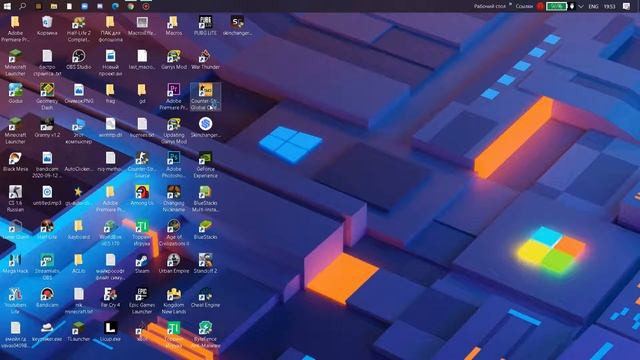Click the Updating Garrys Mod icon
The image size is (640, 360).
pyautogui.click(x=174, y=131)
